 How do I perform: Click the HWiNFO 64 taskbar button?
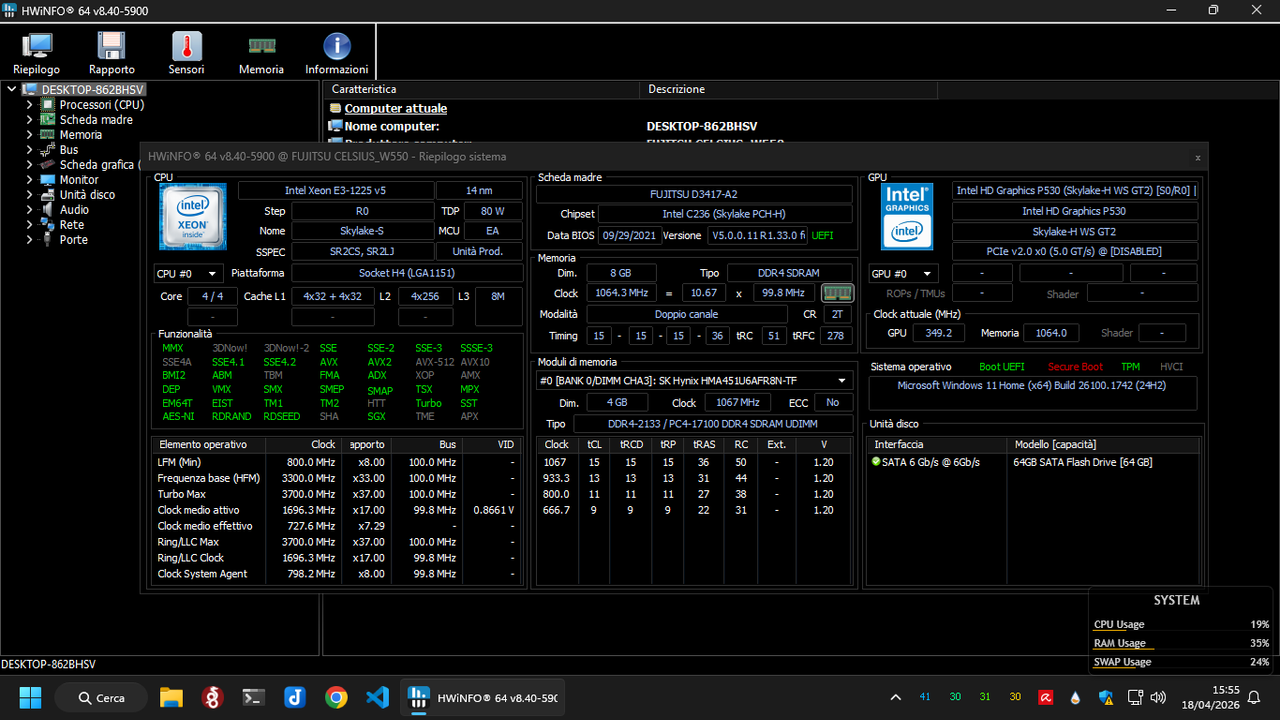484,697
